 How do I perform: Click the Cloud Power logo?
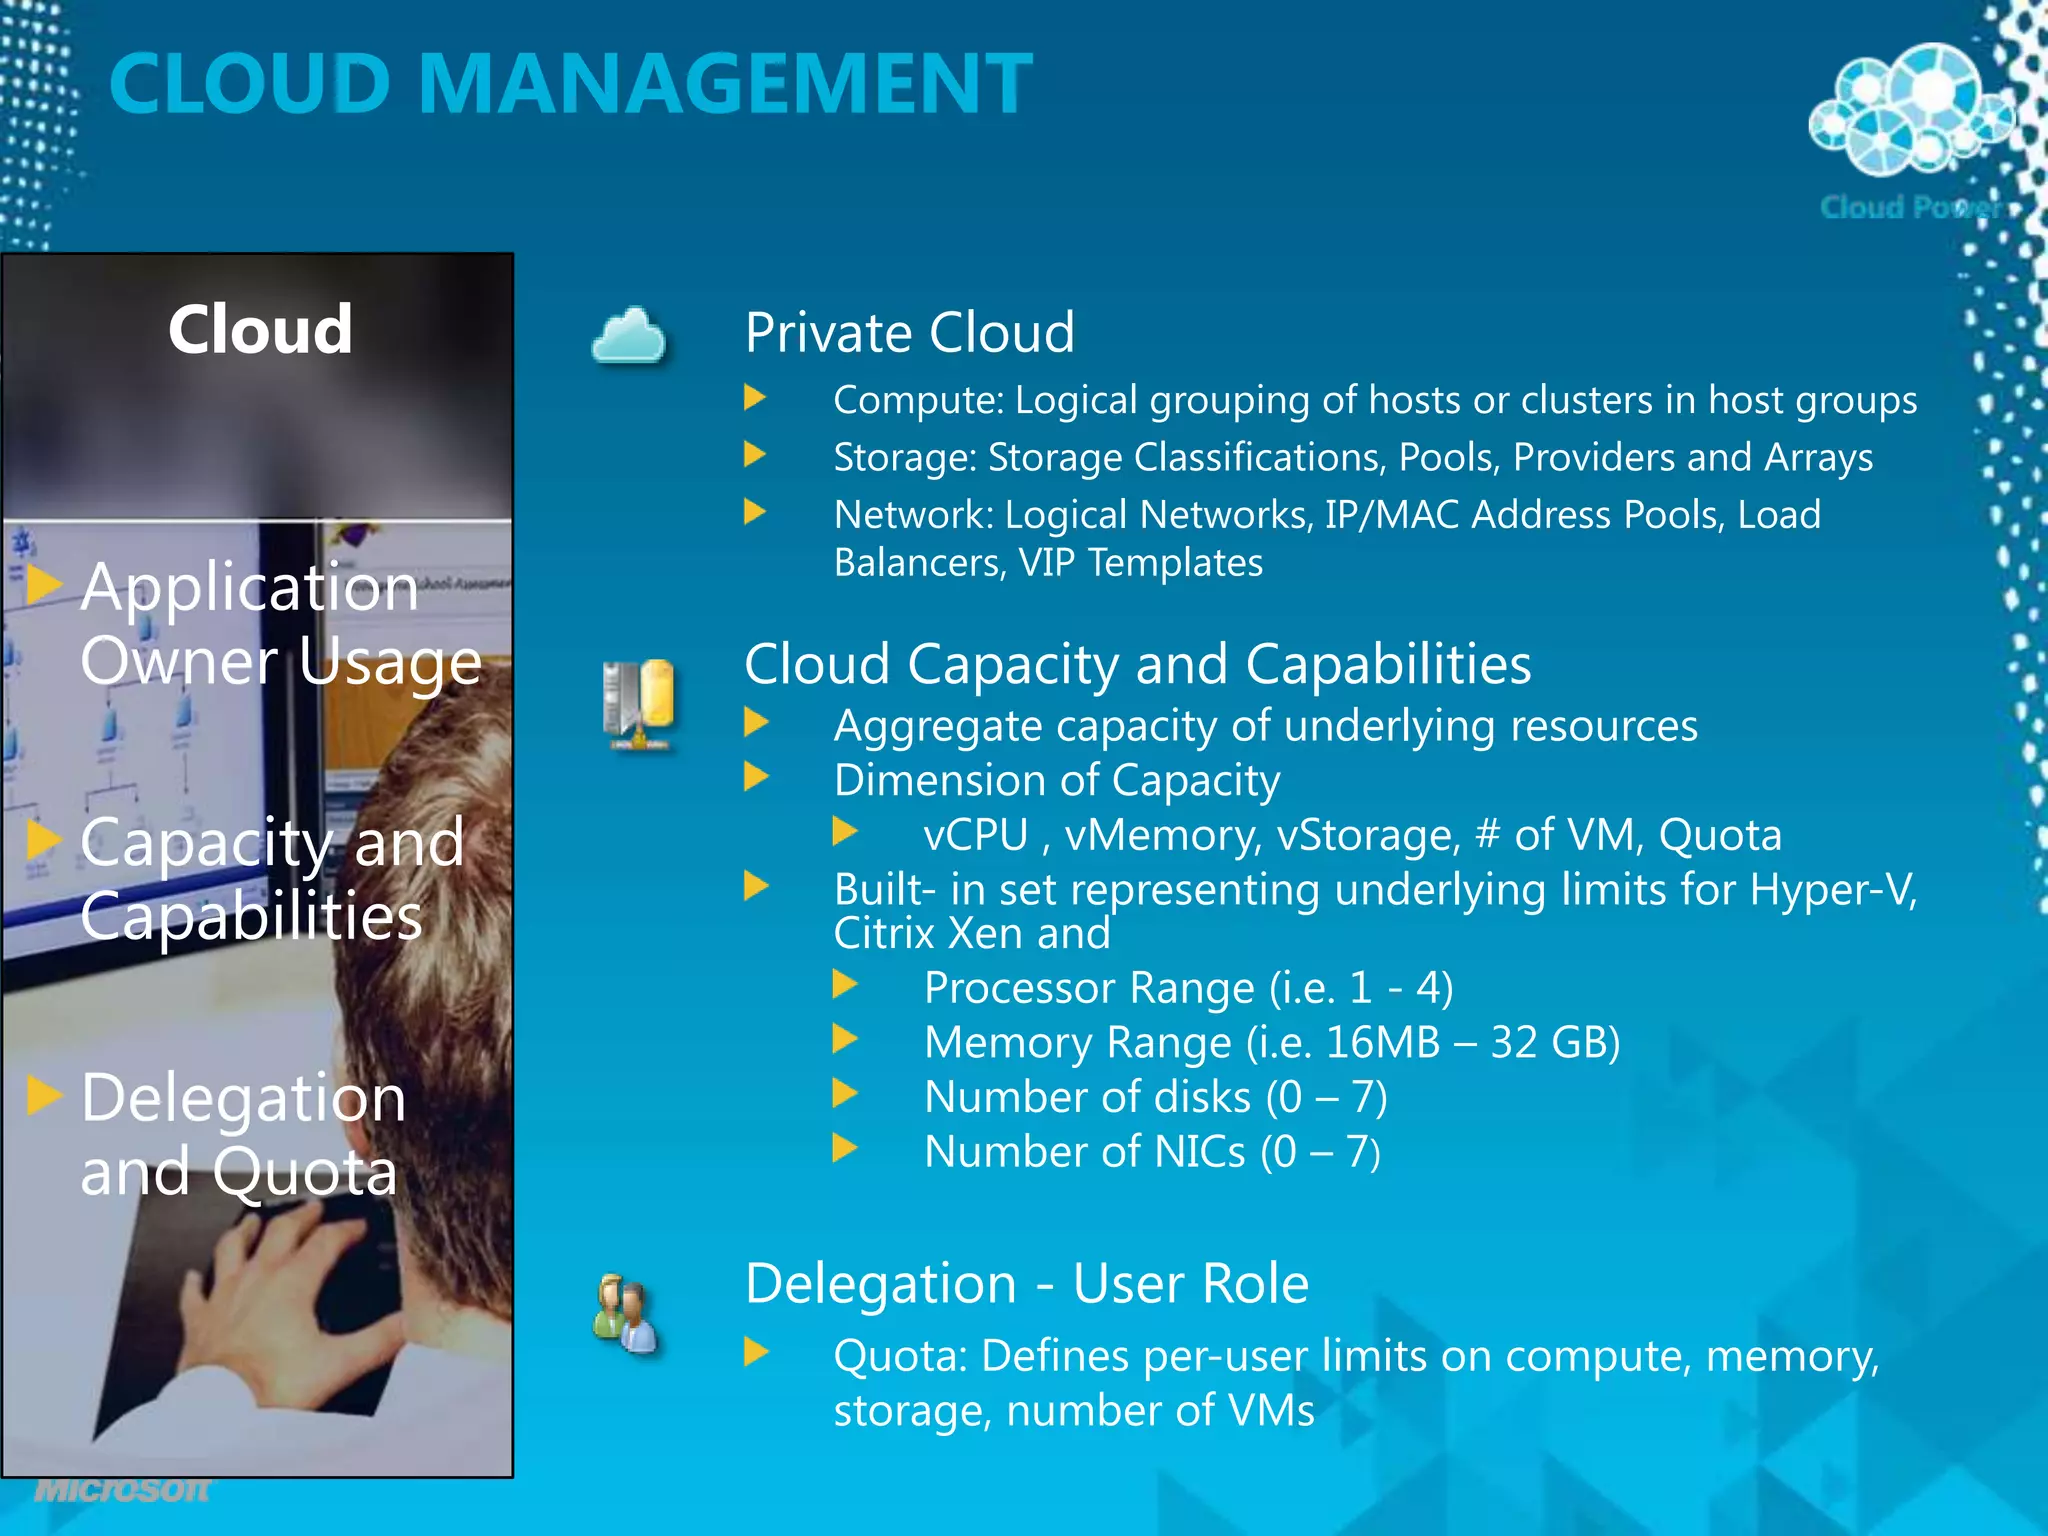tap(1911, 130)
